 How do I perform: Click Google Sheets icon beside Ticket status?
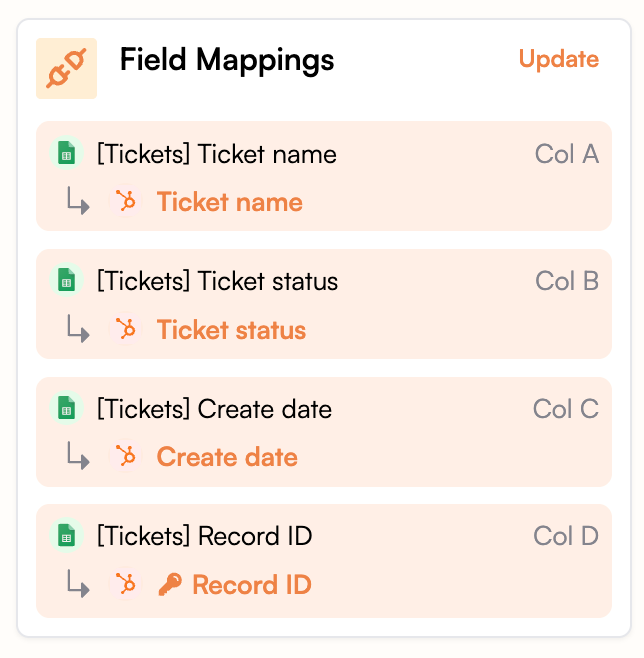point(66,282)
